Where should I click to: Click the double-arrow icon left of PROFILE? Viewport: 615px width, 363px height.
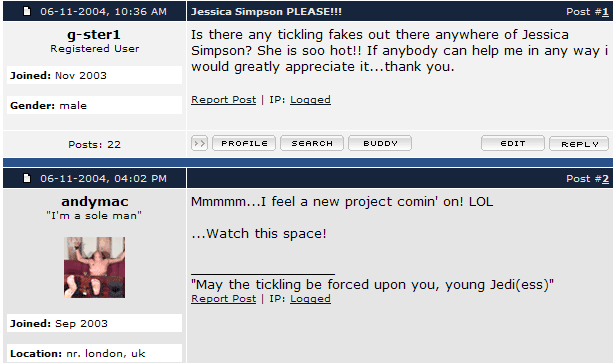199,143
